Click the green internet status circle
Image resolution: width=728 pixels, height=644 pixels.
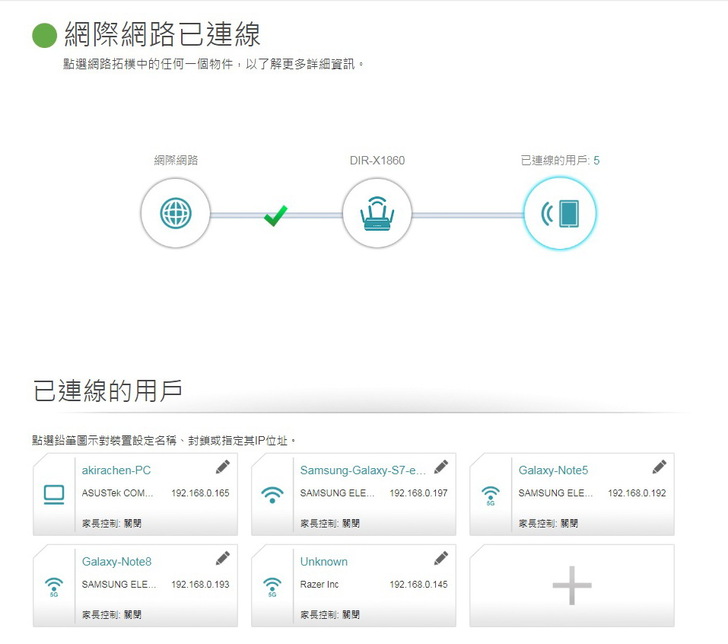(44, 35)
